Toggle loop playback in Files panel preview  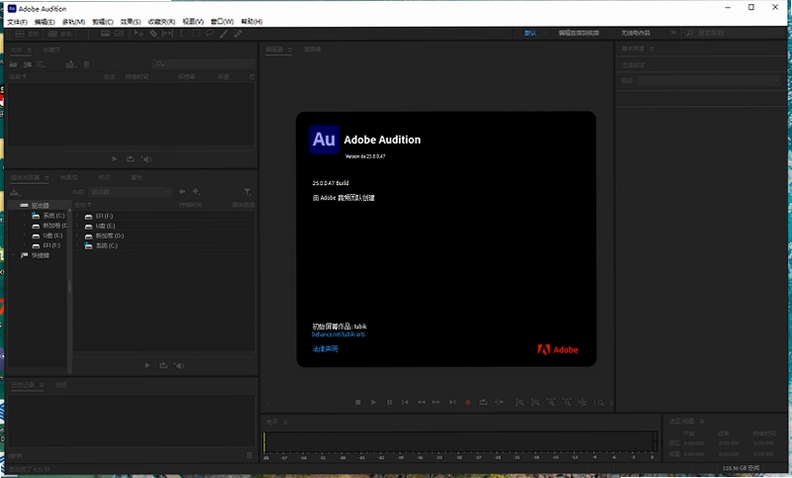click(130, 159)
